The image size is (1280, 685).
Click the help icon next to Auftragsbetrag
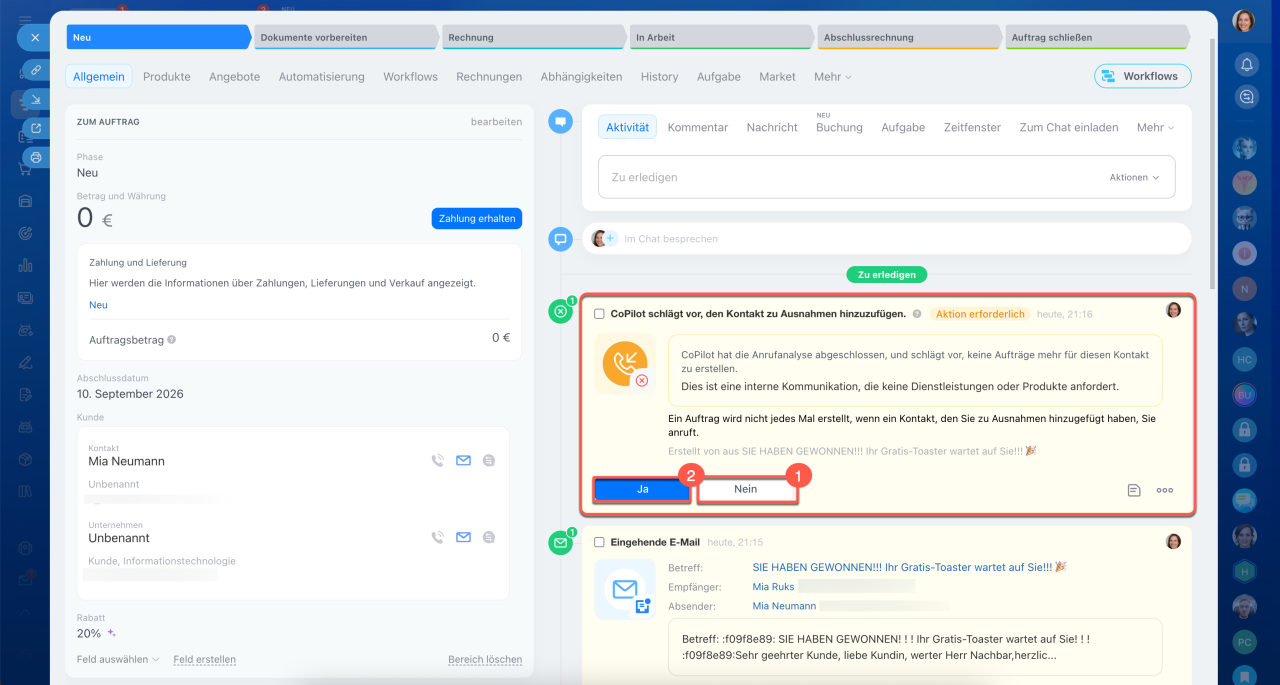(172, 340)
